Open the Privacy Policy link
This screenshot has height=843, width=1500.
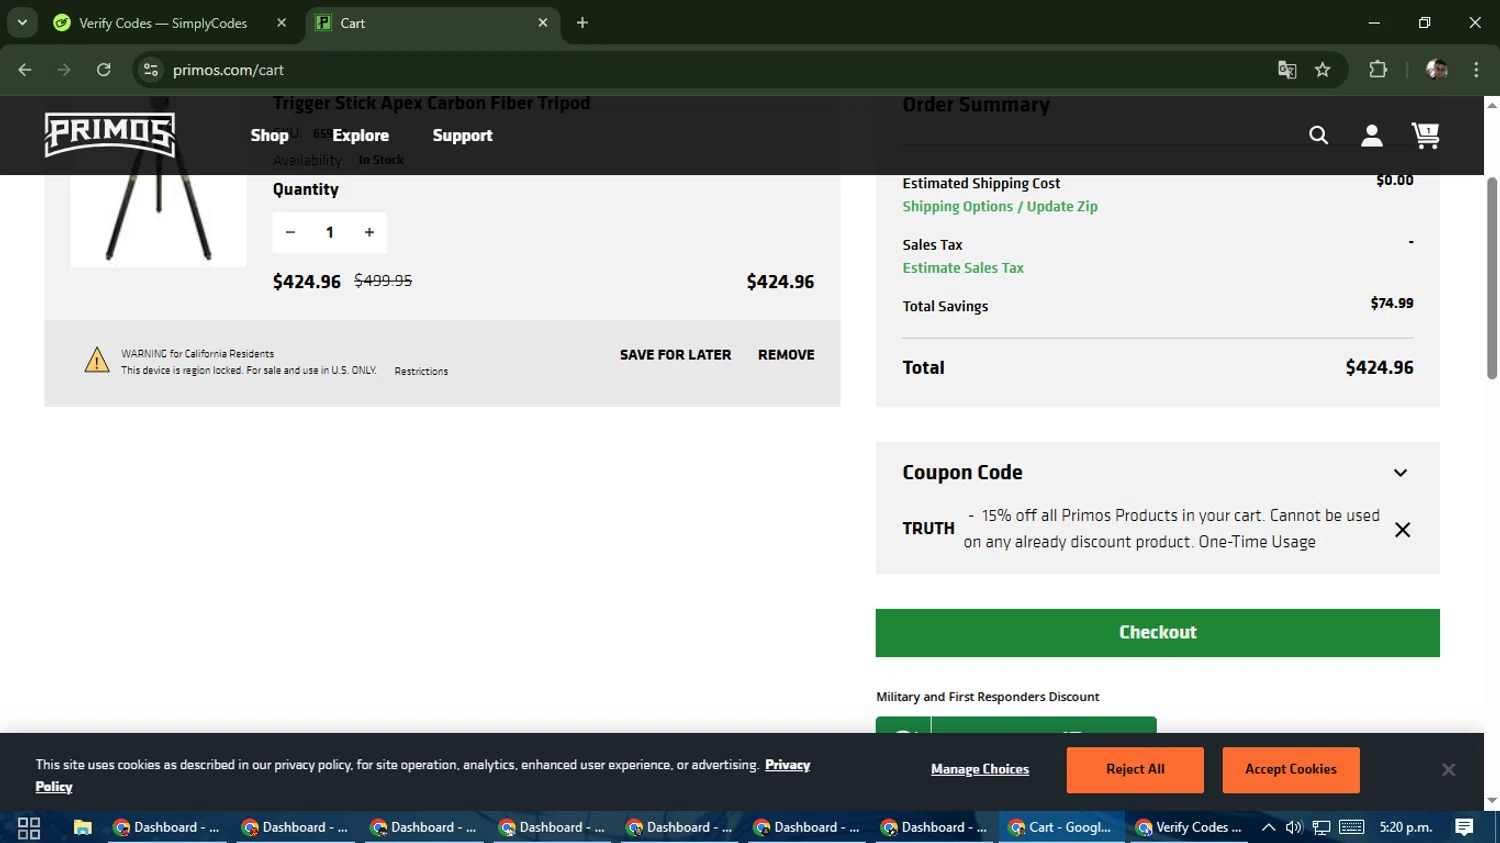click(788, 765)
